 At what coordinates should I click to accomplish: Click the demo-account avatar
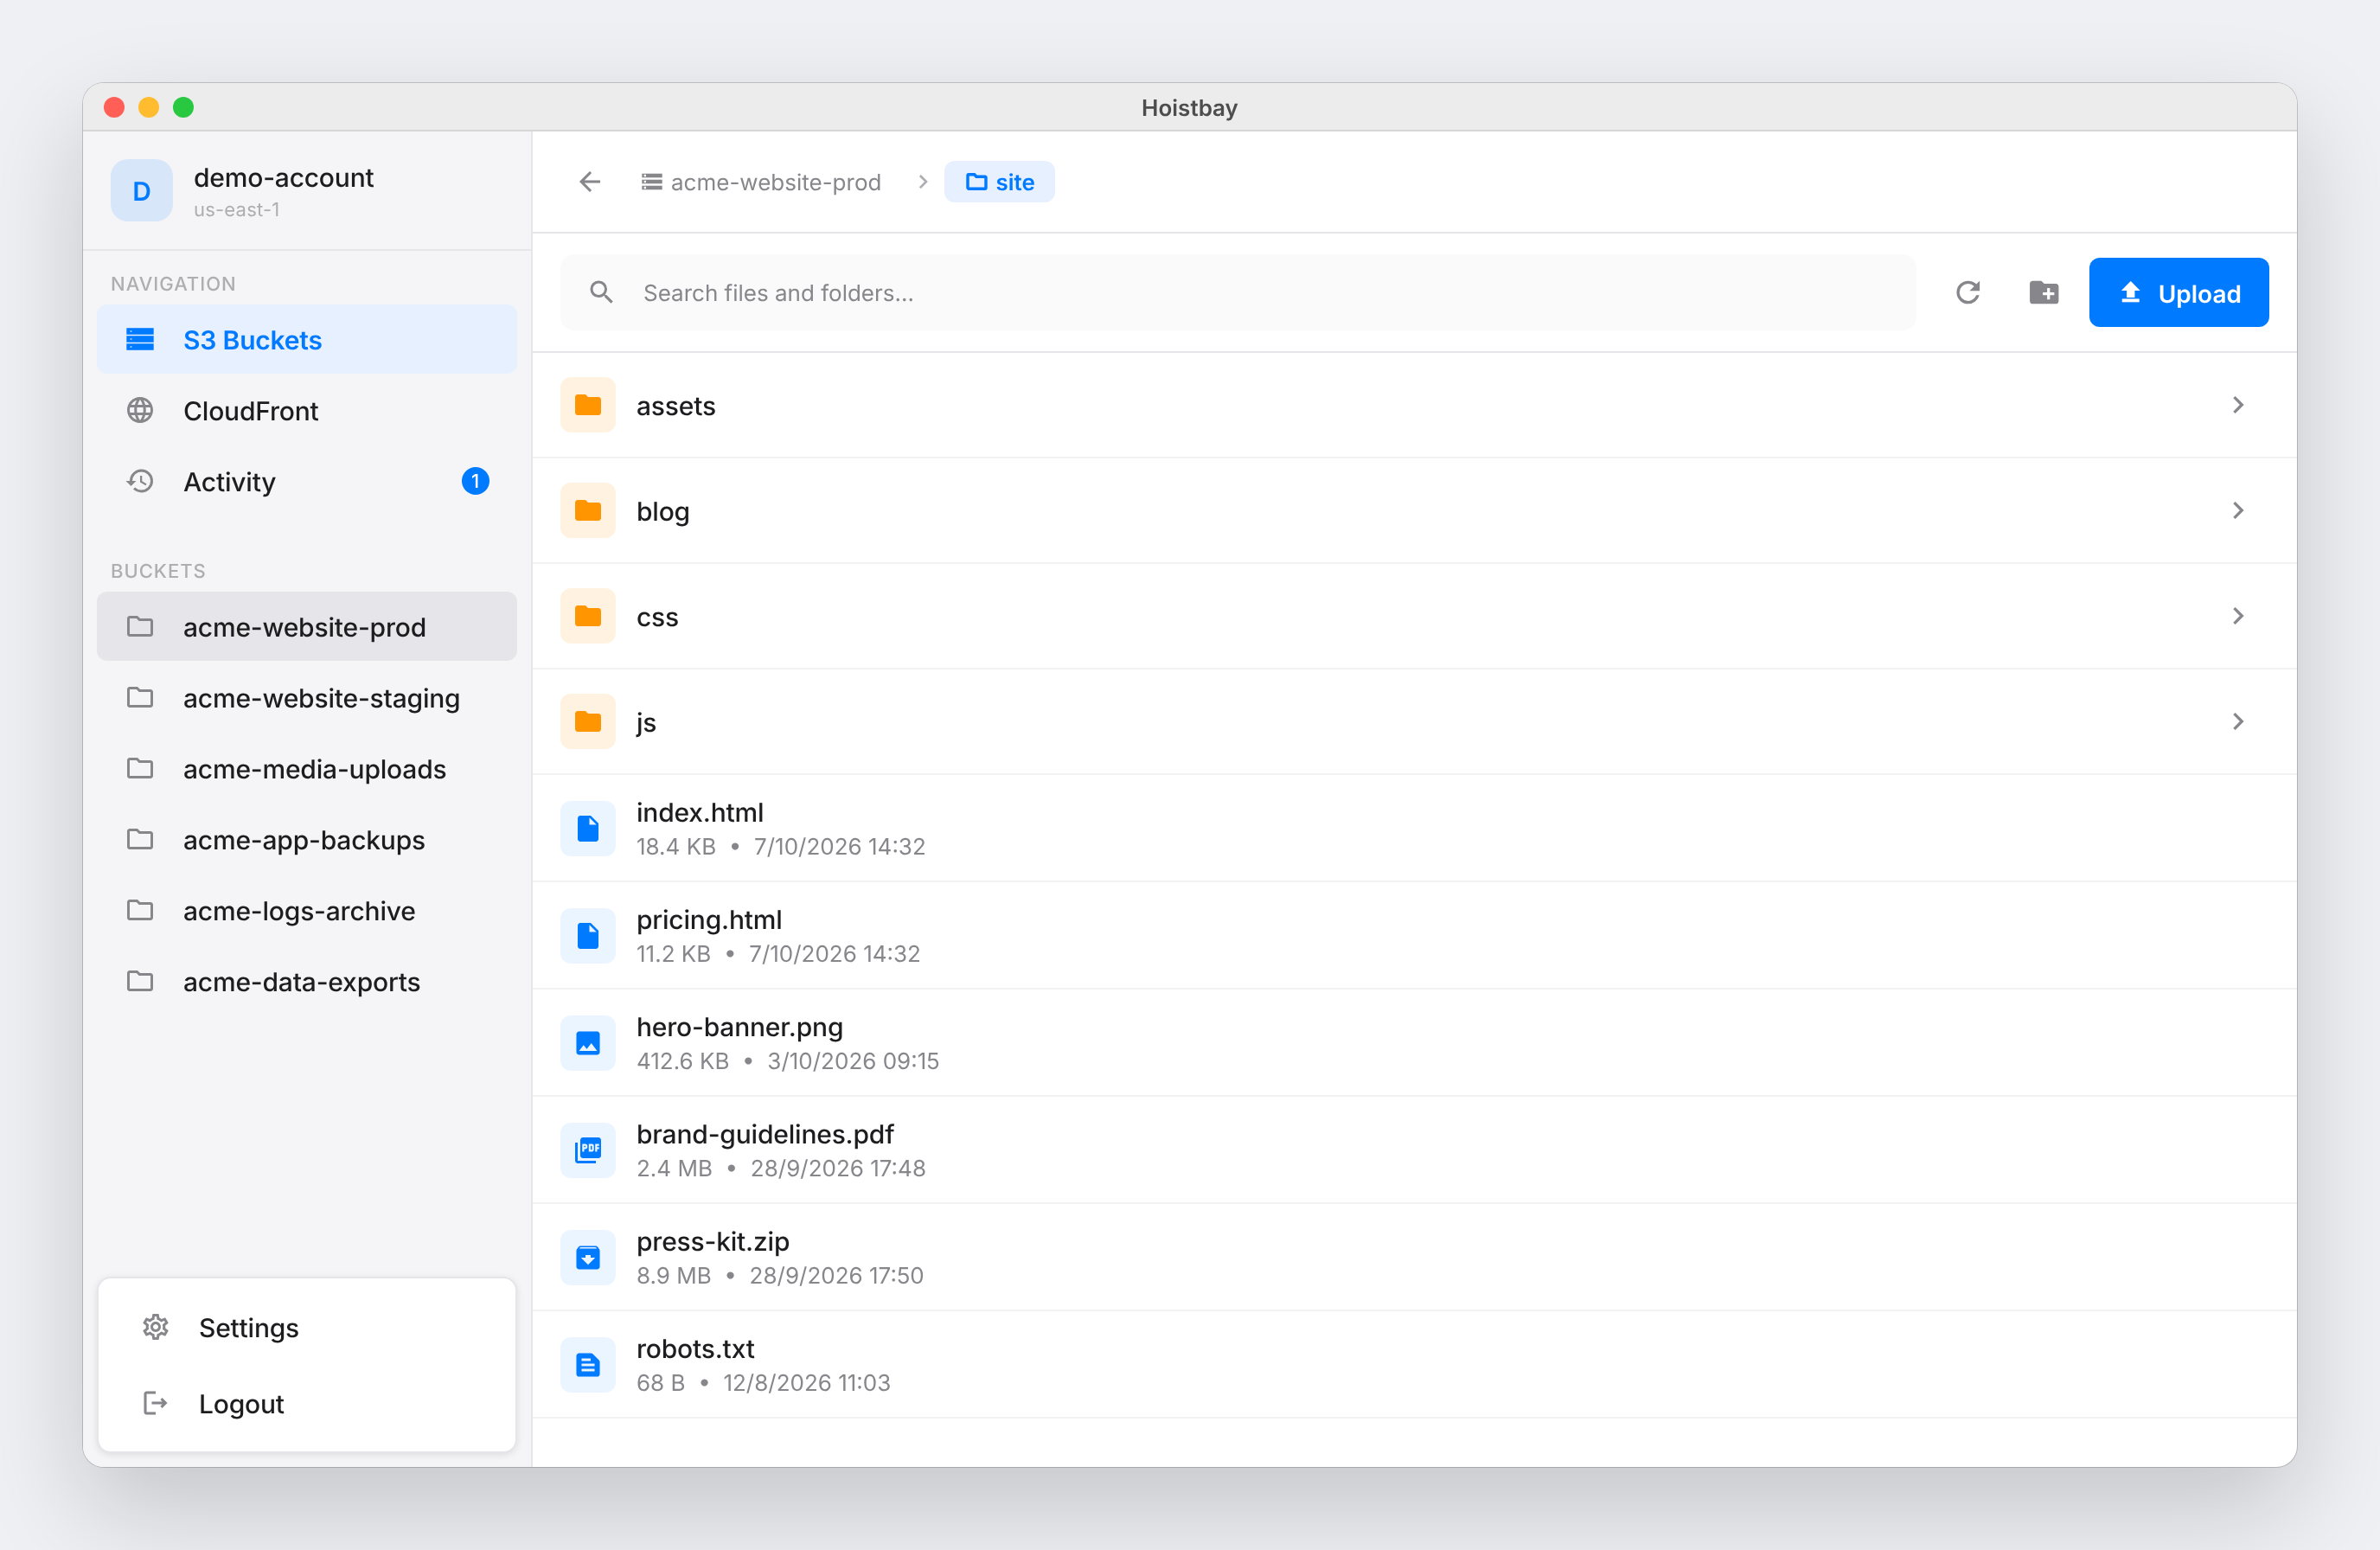[x=142, y=190]
